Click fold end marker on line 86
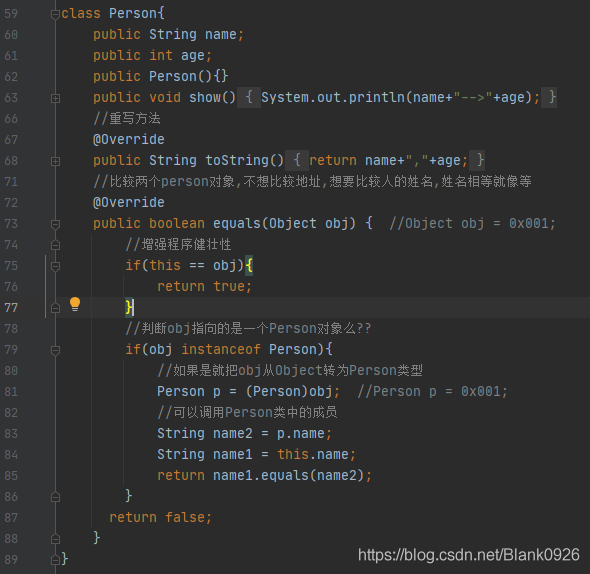 55,497
